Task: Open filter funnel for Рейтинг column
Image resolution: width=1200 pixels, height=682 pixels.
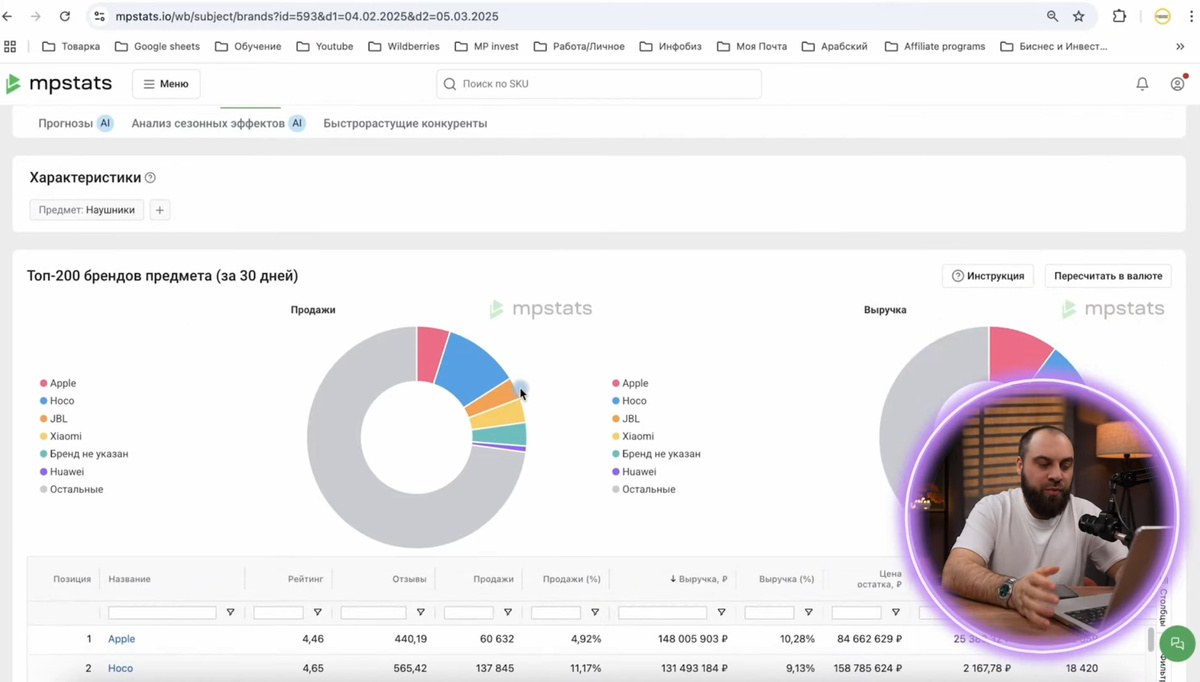Action: 317,612
